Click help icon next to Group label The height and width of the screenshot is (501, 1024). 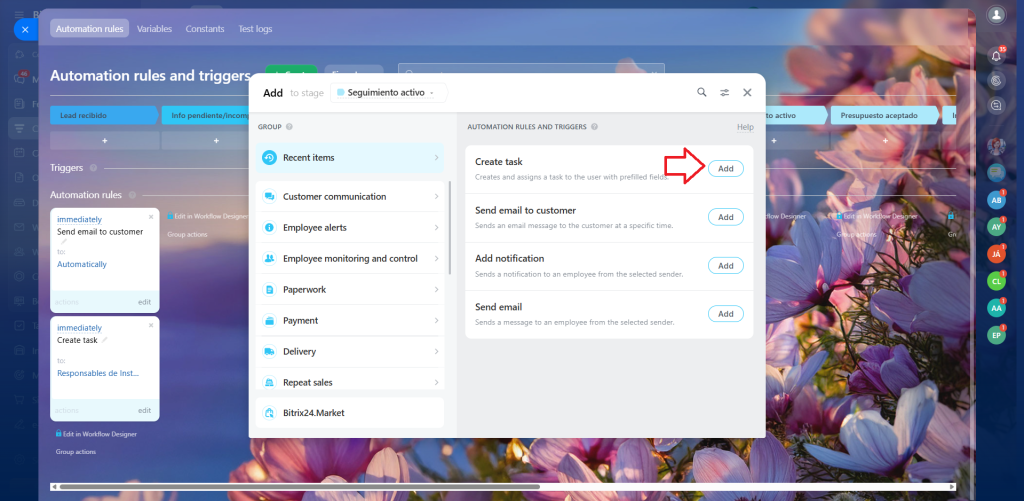[289, 127]
